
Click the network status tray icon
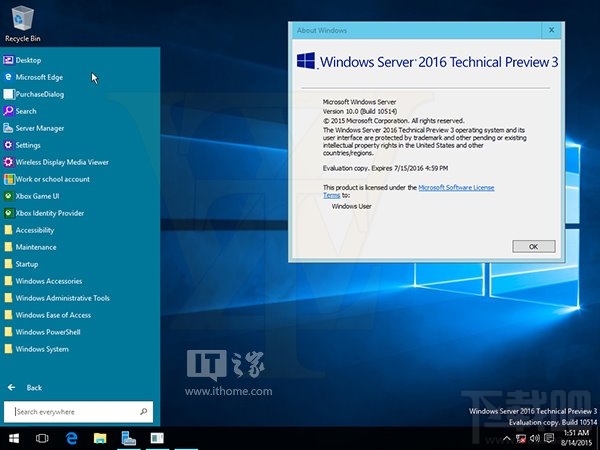coord(520,439)
